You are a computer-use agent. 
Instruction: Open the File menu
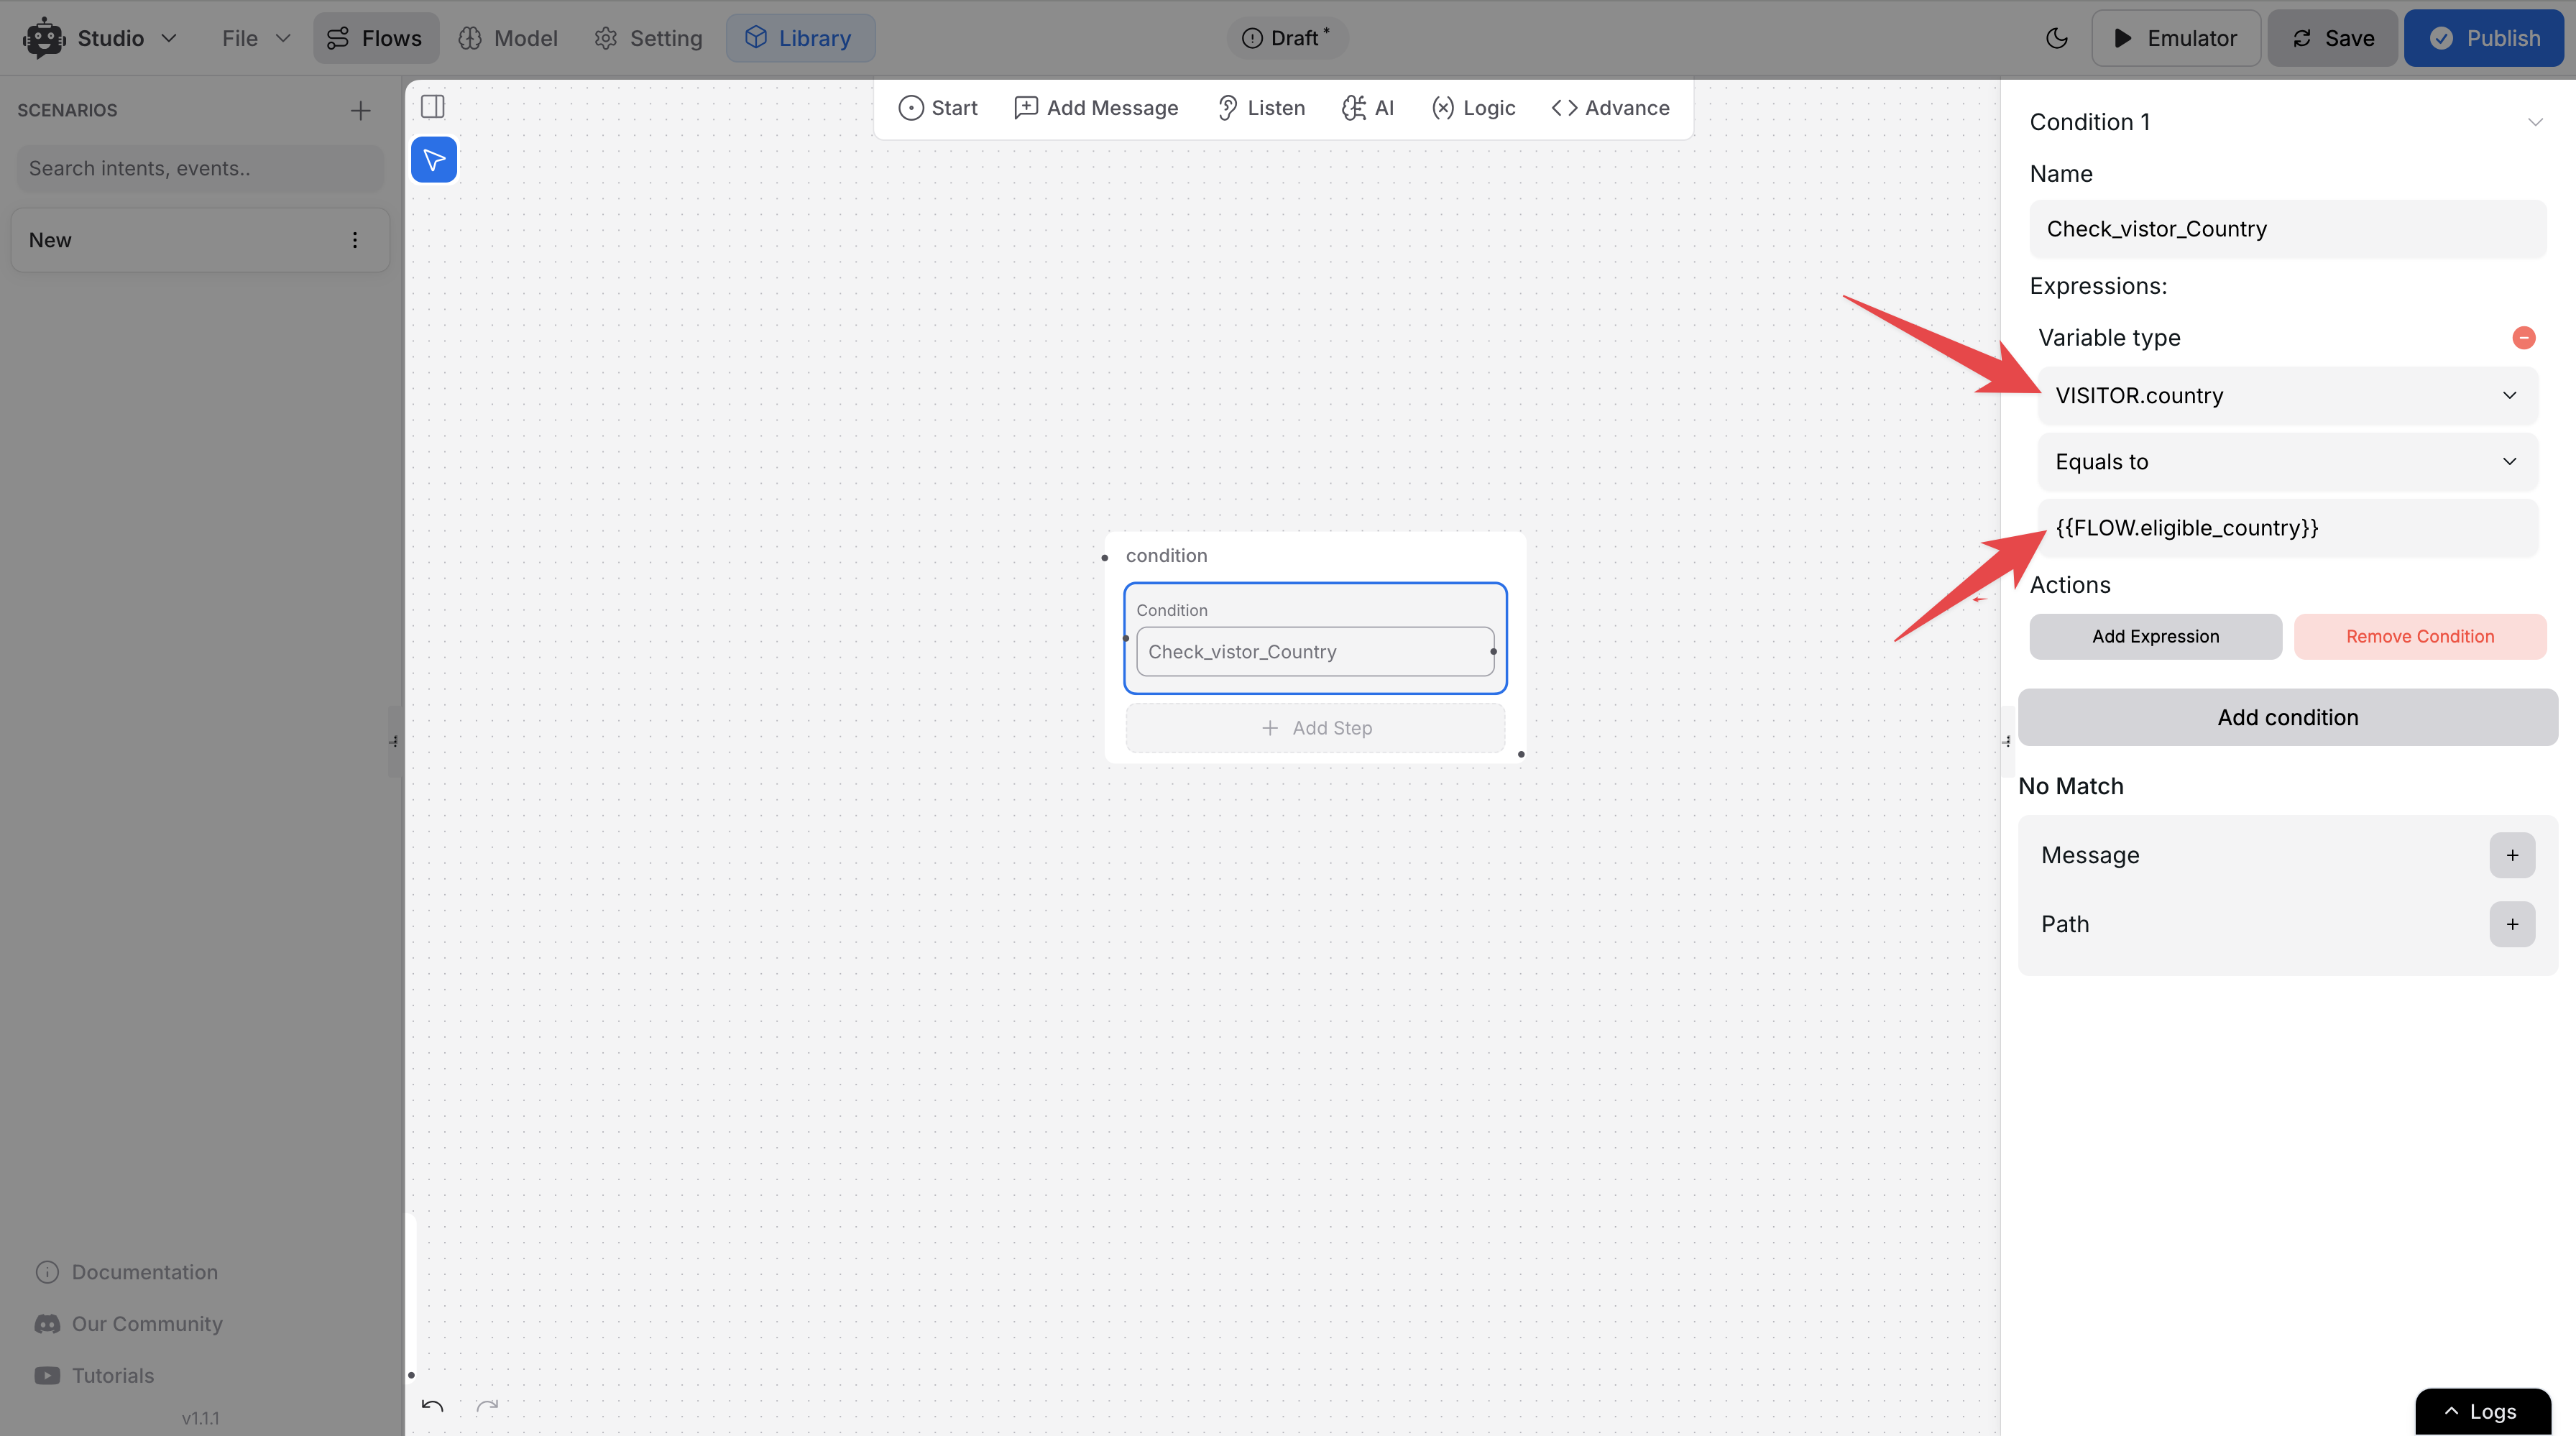256,38
